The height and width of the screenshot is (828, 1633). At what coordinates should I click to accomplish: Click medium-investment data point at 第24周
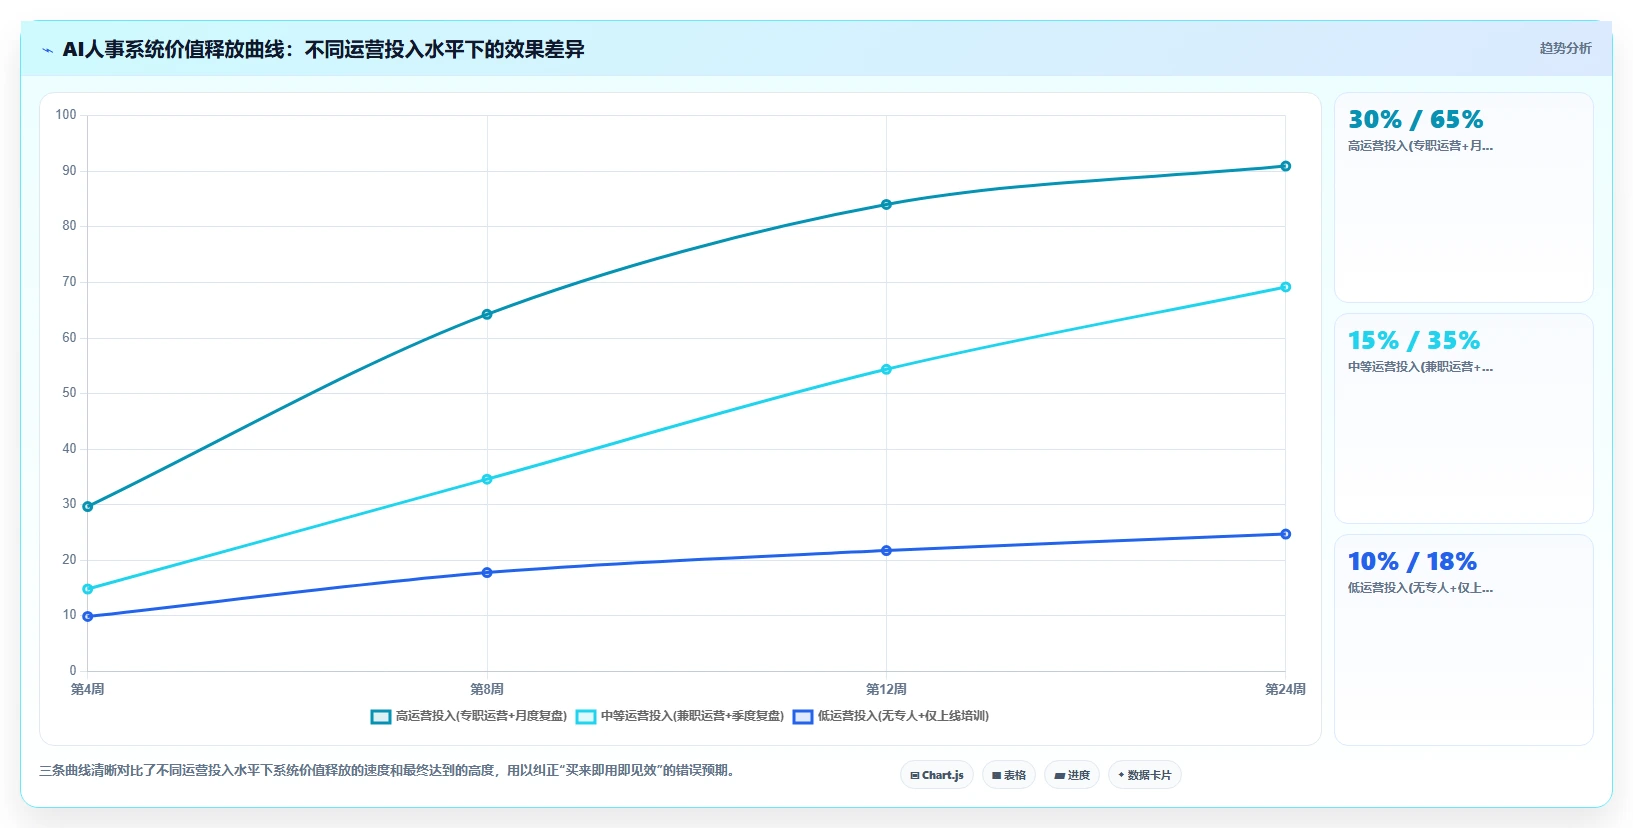click(1285, 288)
